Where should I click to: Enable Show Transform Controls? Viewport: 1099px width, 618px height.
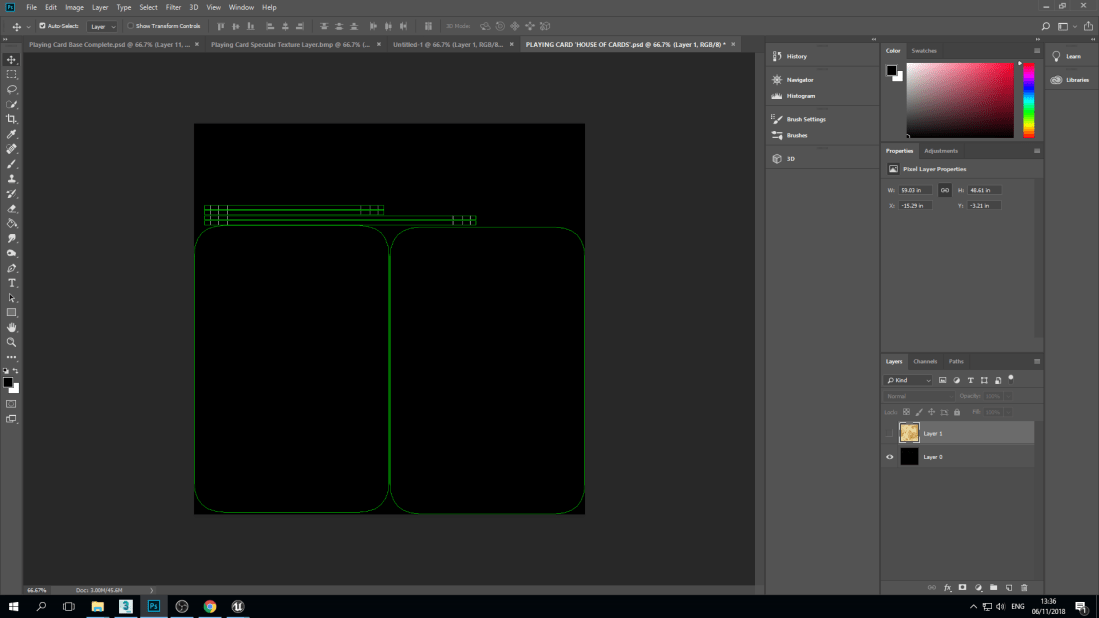(x=130, y=26)
